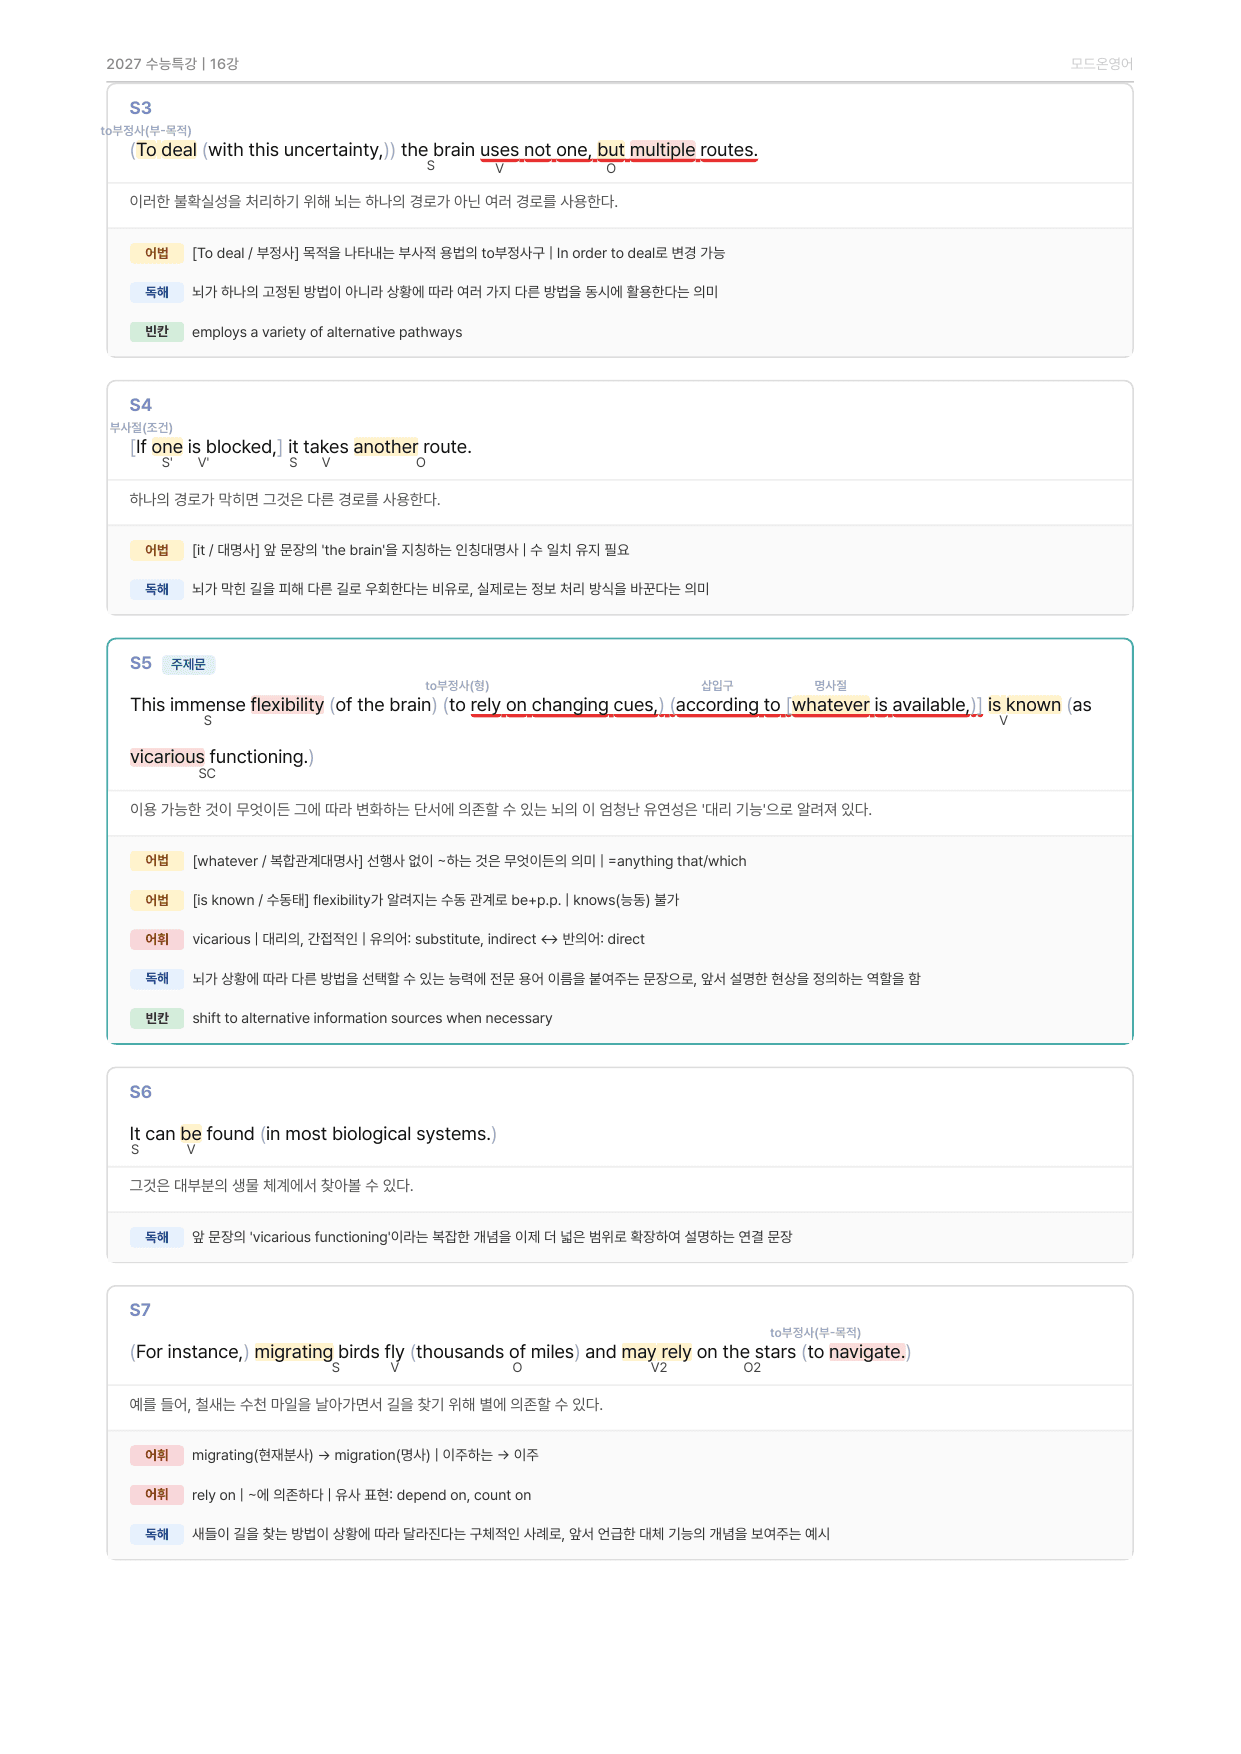
Task: Click the 어법 tag for 'it / 대명사'
Action: click(x=156, y=550)
